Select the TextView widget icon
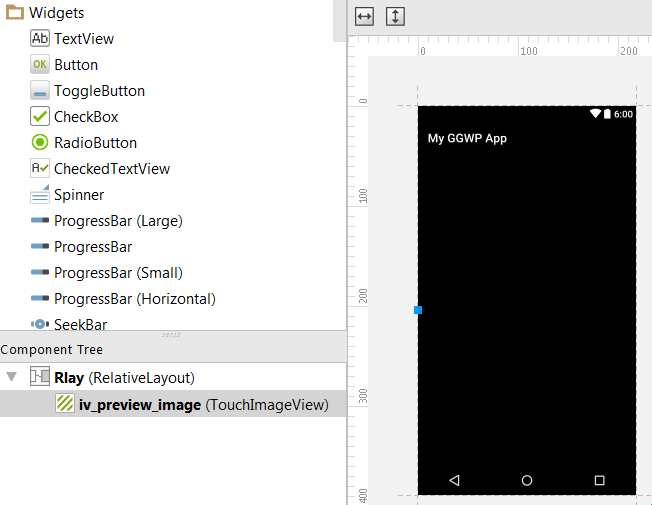 (x=40, y=38)
